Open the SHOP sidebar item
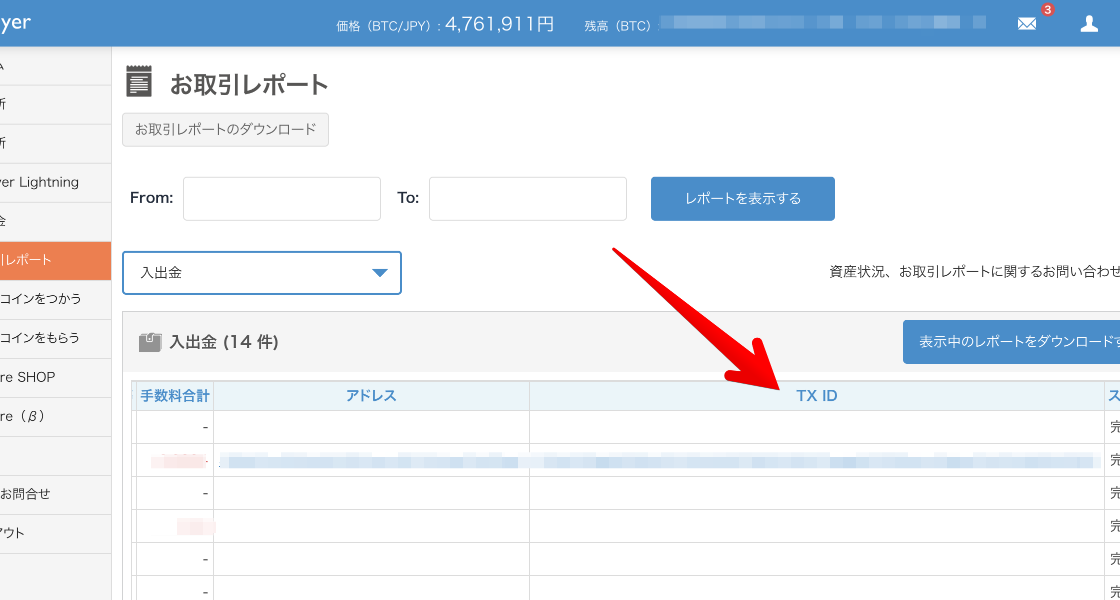This screenshot has width=1120, height=600. coord(55,378)
